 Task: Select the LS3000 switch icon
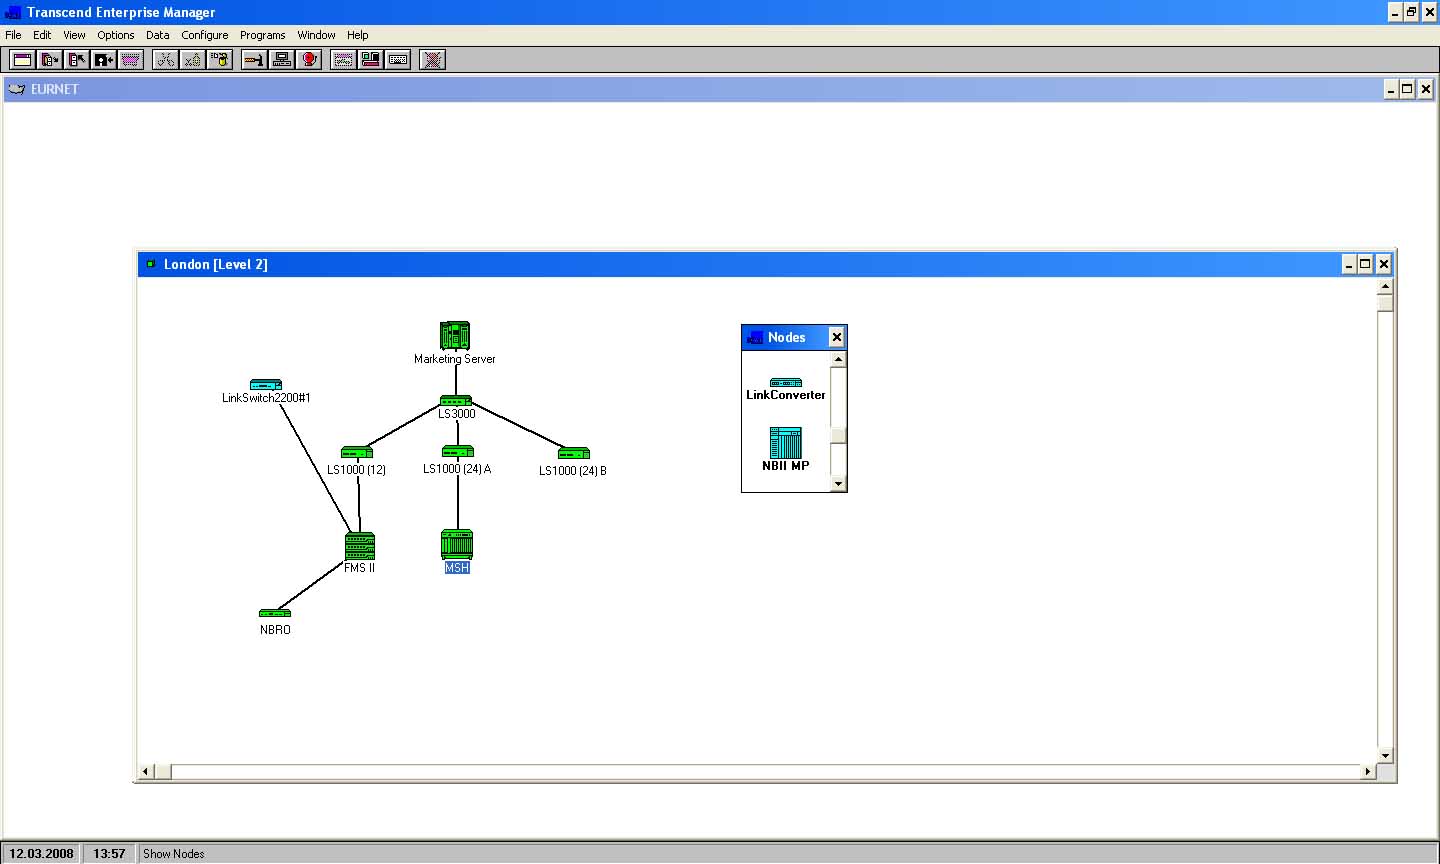coord(455,401)
